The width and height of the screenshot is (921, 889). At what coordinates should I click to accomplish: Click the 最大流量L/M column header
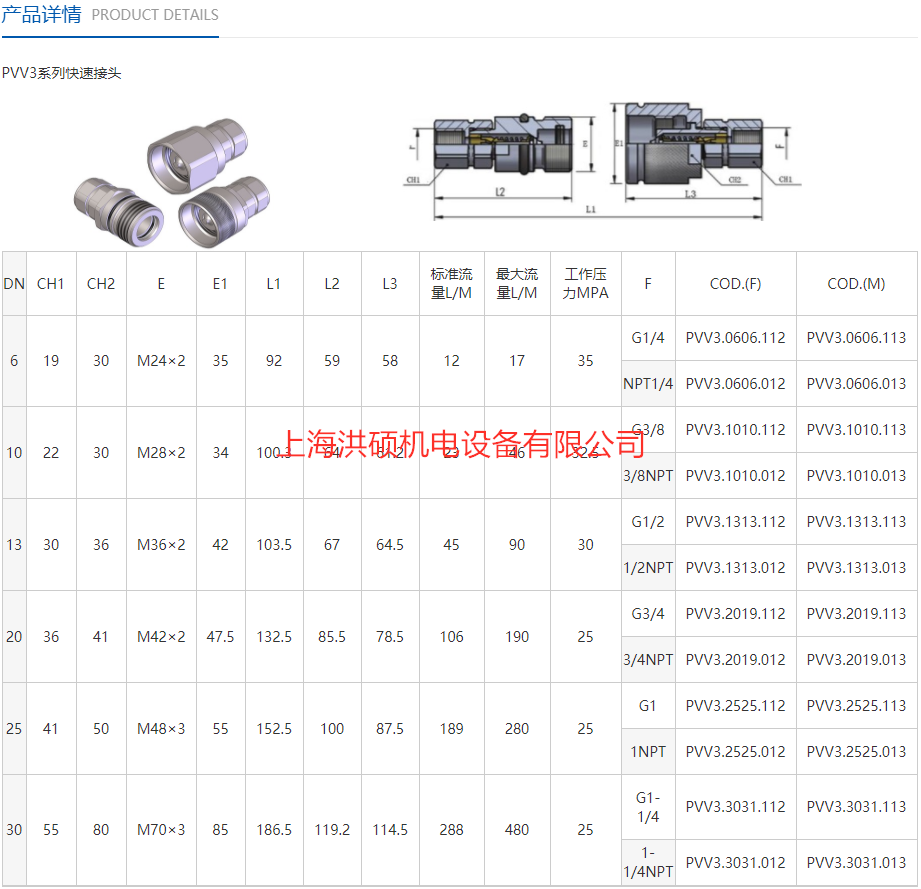pos(517,284)
